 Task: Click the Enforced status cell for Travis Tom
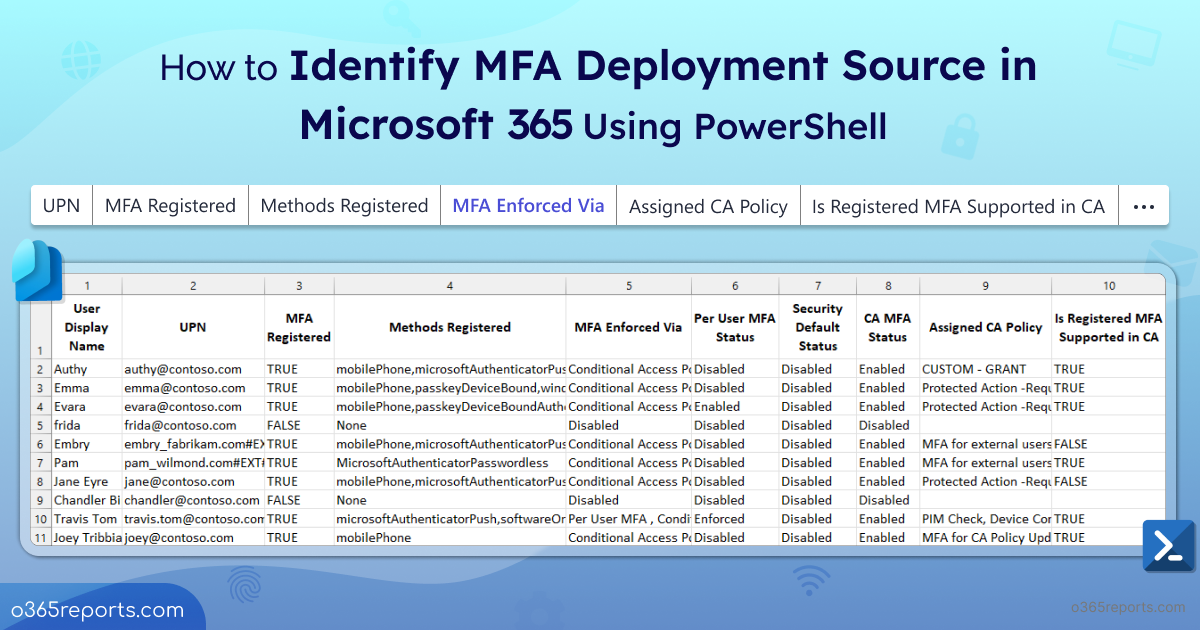(719, 519)
